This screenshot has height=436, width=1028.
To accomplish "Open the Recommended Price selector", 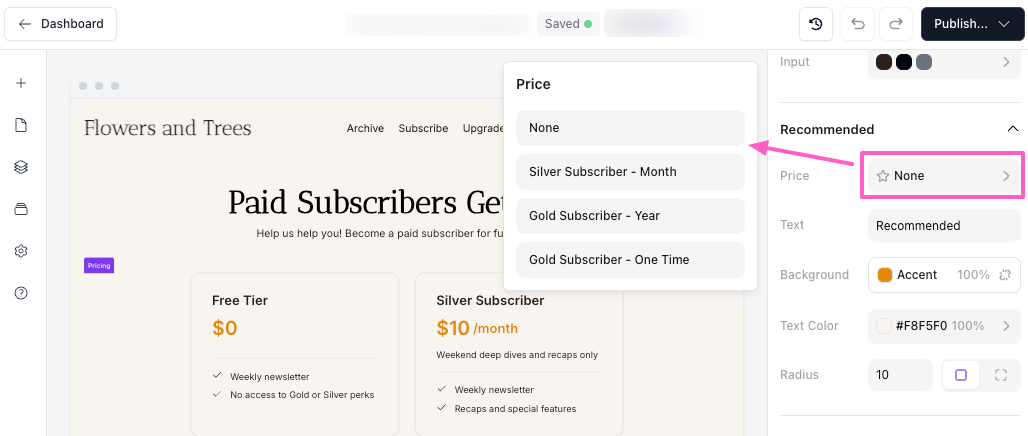I will 943,176.
